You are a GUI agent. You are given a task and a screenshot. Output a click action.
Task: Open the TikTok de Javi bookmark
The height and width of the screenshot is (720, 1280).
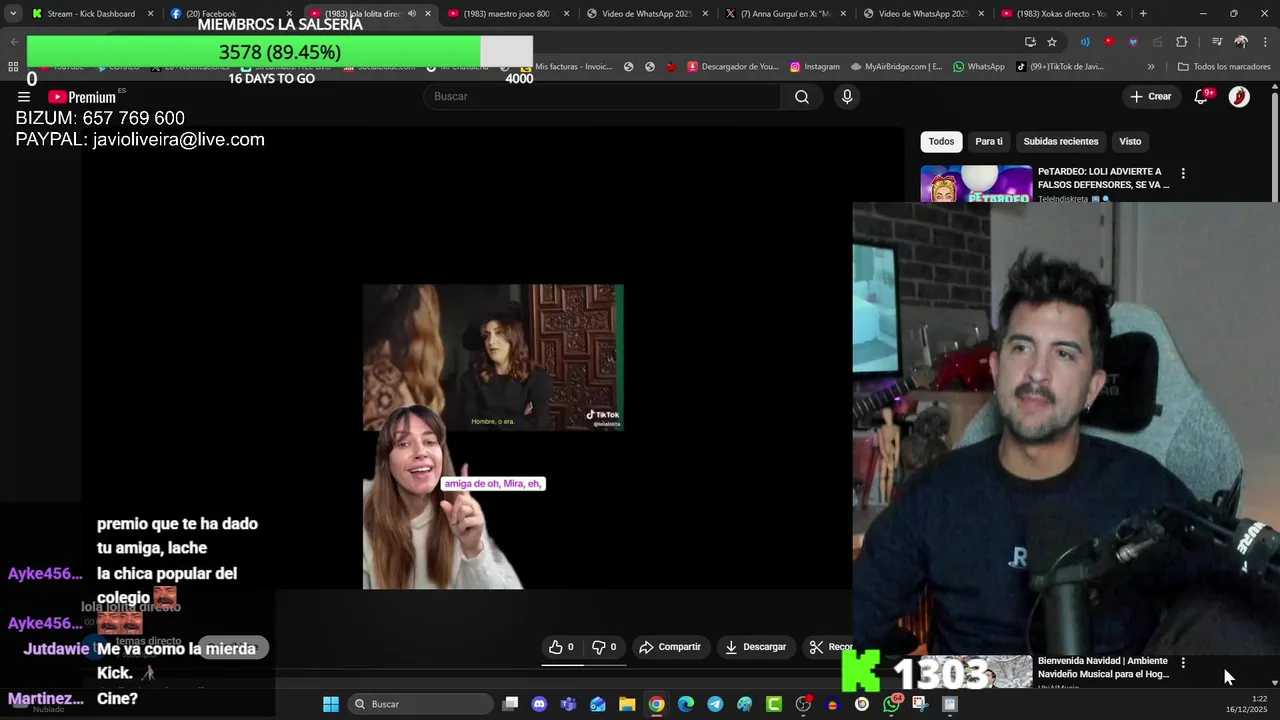coord(1060,67)
